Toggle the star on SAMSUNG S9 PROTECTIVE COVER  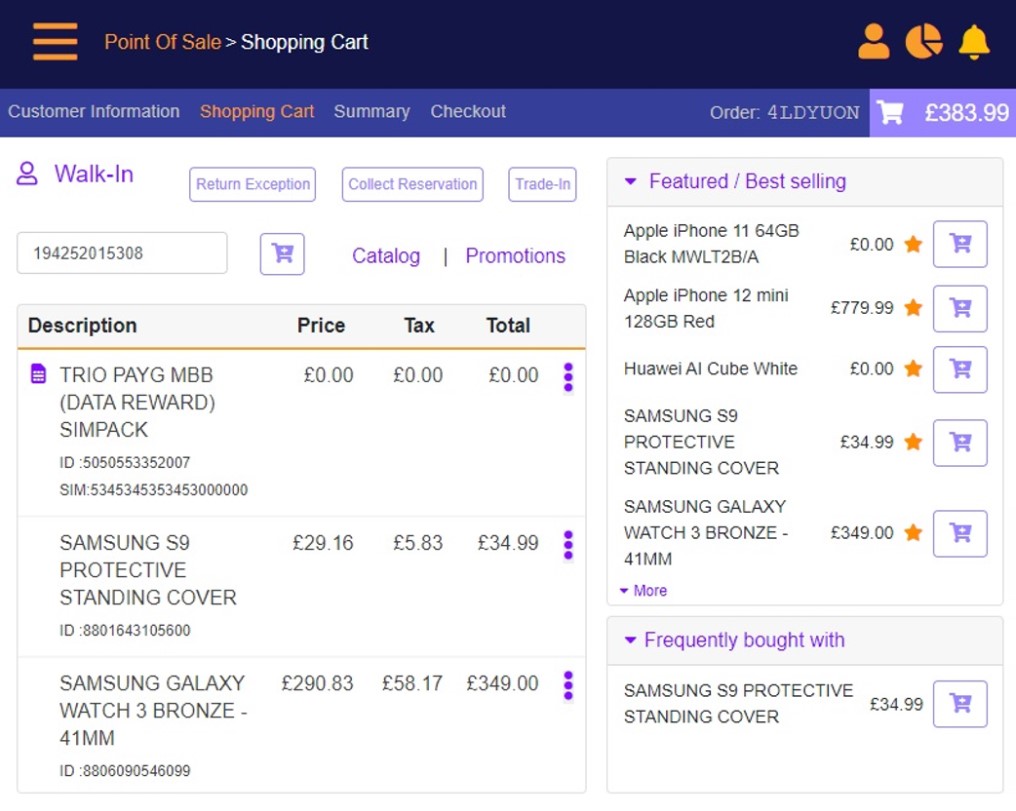tap(912, 442)
